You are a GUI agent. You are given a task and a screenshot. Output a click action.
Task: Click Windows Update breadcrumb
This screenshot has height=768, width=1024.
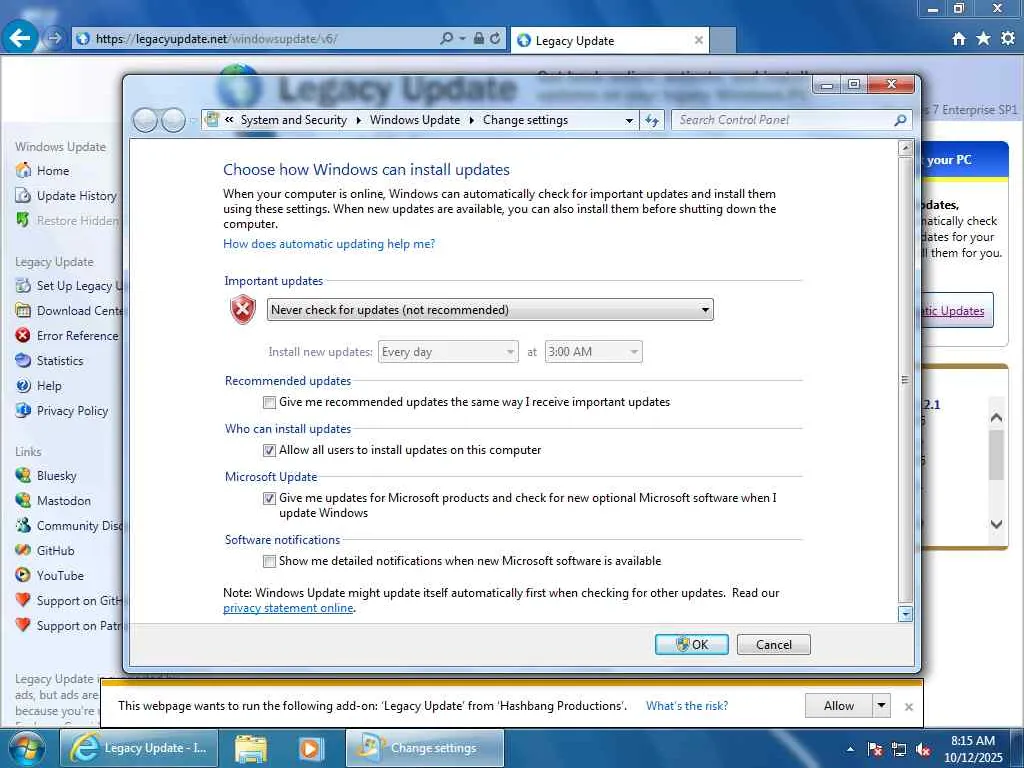[x=415, y=120]
